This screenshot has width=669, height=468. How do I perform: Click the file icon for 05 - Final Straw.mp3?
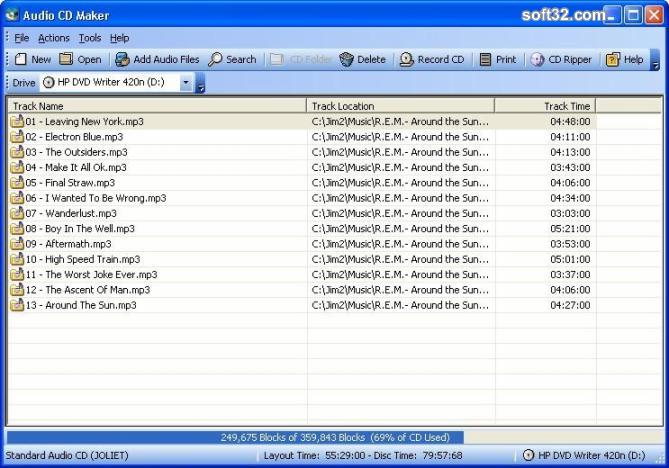(17, 183)
